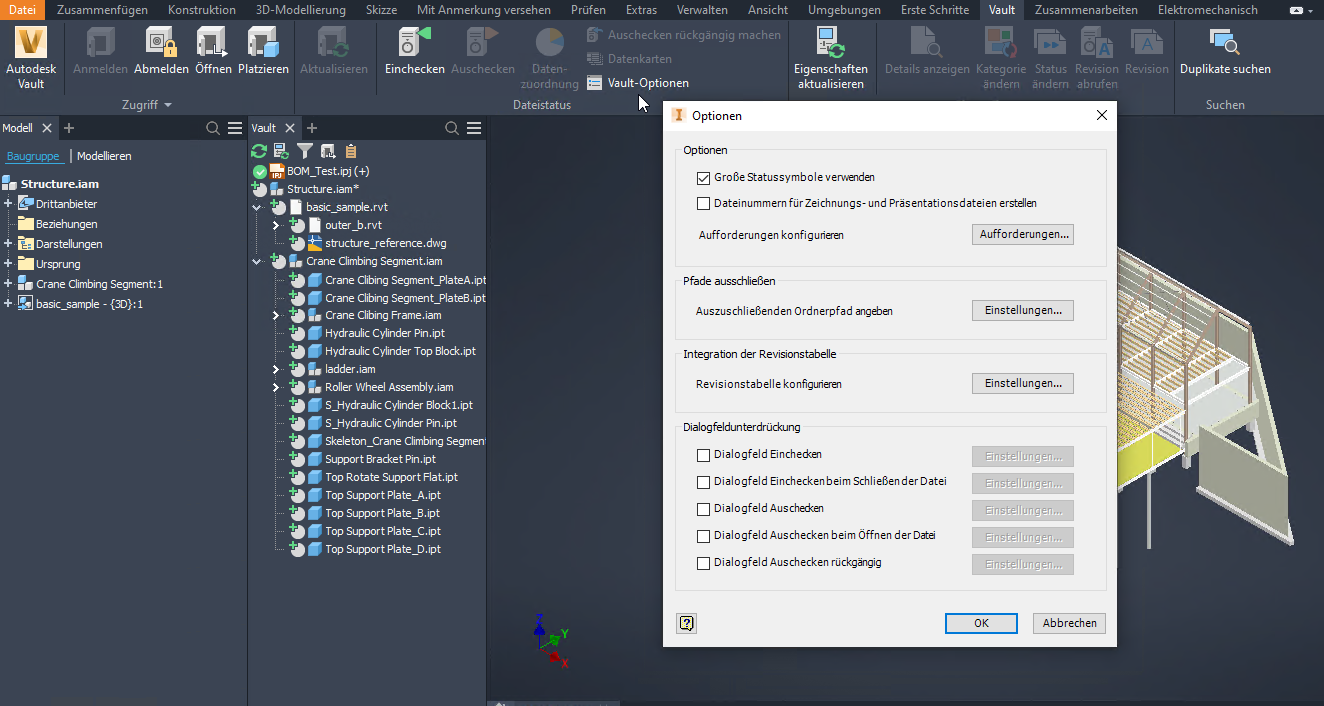Click the Einchecken icon
This screenshot has height=706, width=1324.
pyautogui.click(x=414, y=43)
